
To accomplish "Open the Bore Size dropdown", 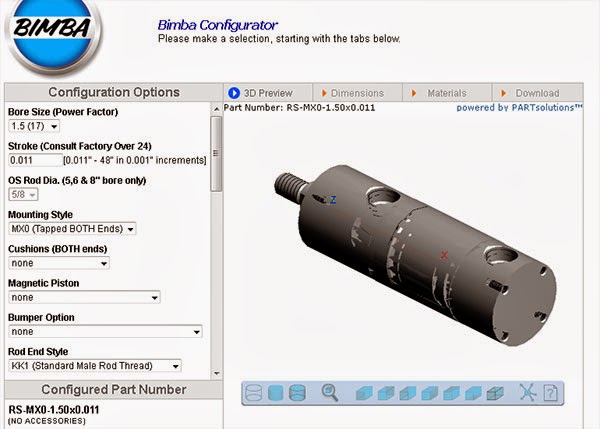I will (x=34, y=126).
